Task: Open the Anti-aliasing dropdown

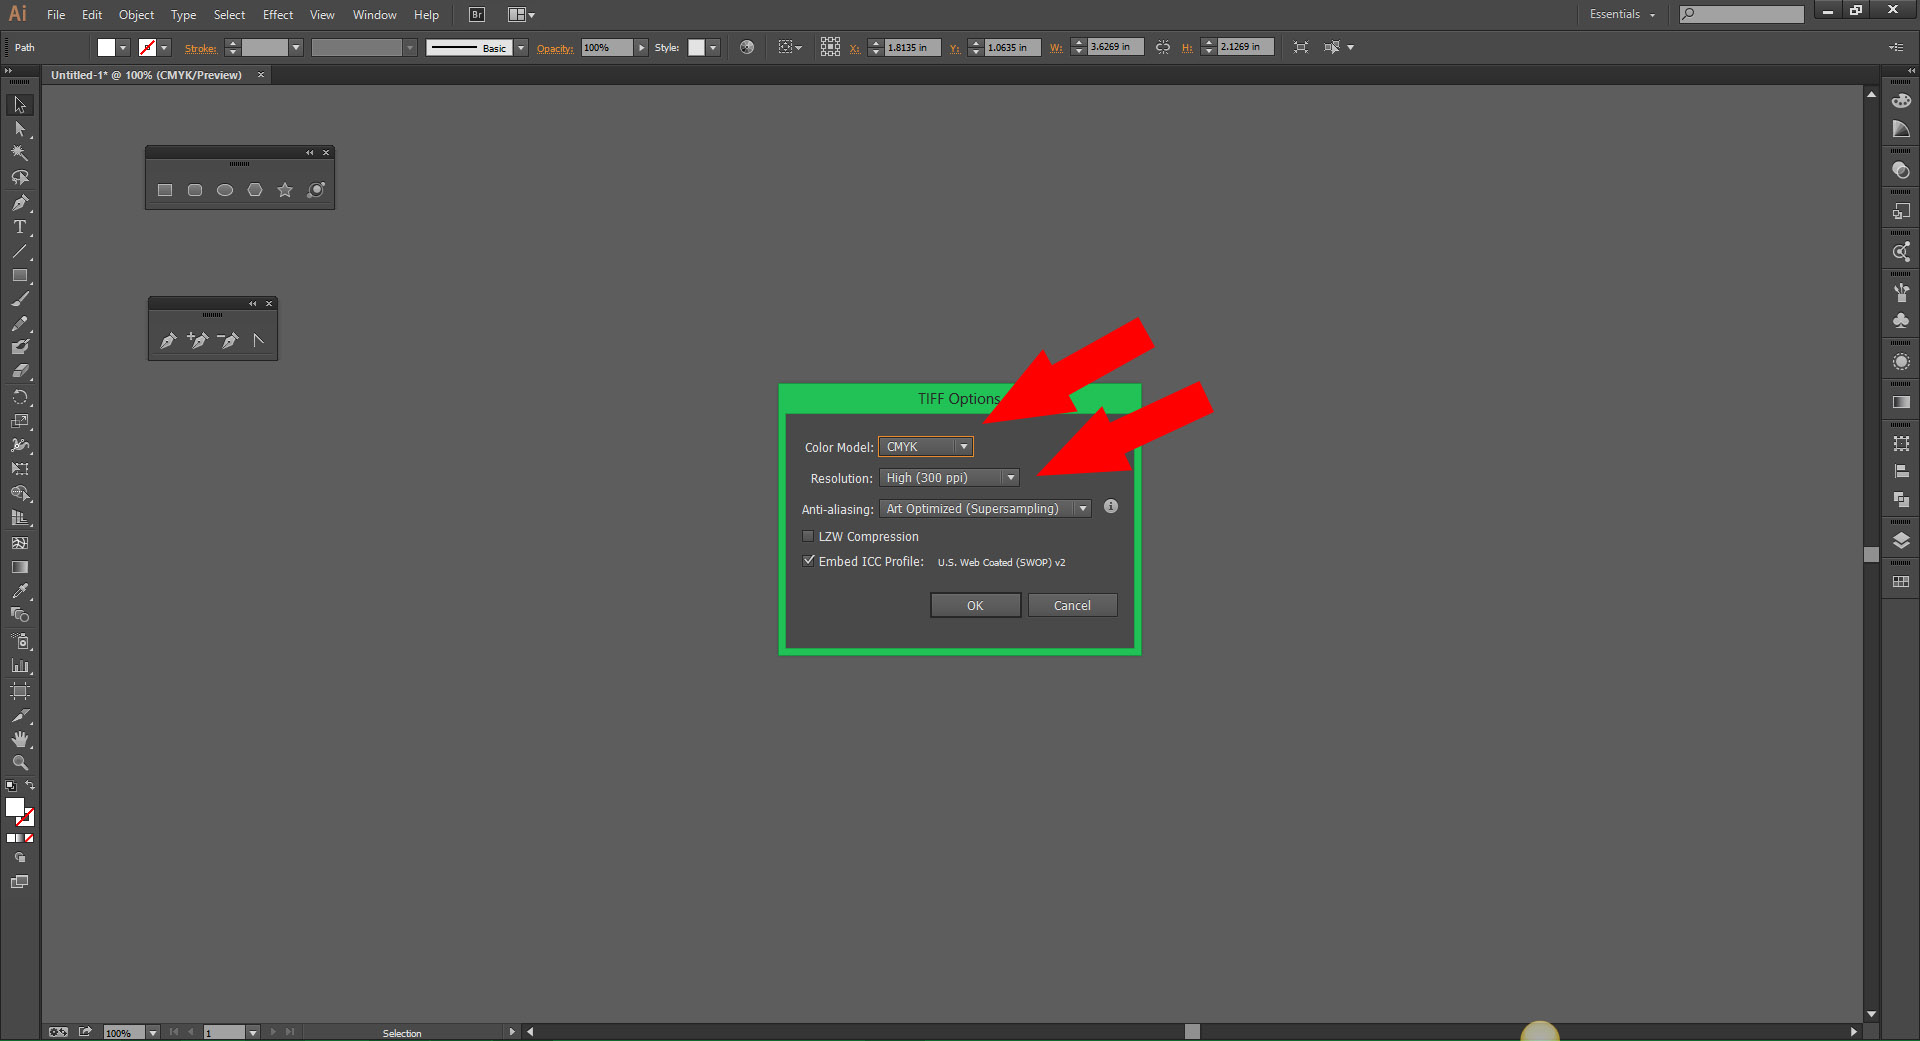Action: click(984, 509)
